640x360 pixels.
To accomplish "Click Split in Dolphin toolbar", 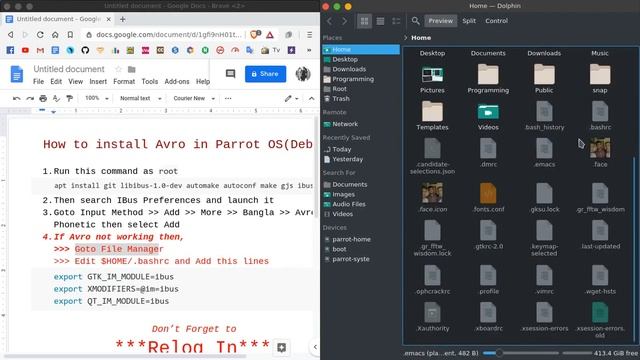I will (x=469, y=21).
